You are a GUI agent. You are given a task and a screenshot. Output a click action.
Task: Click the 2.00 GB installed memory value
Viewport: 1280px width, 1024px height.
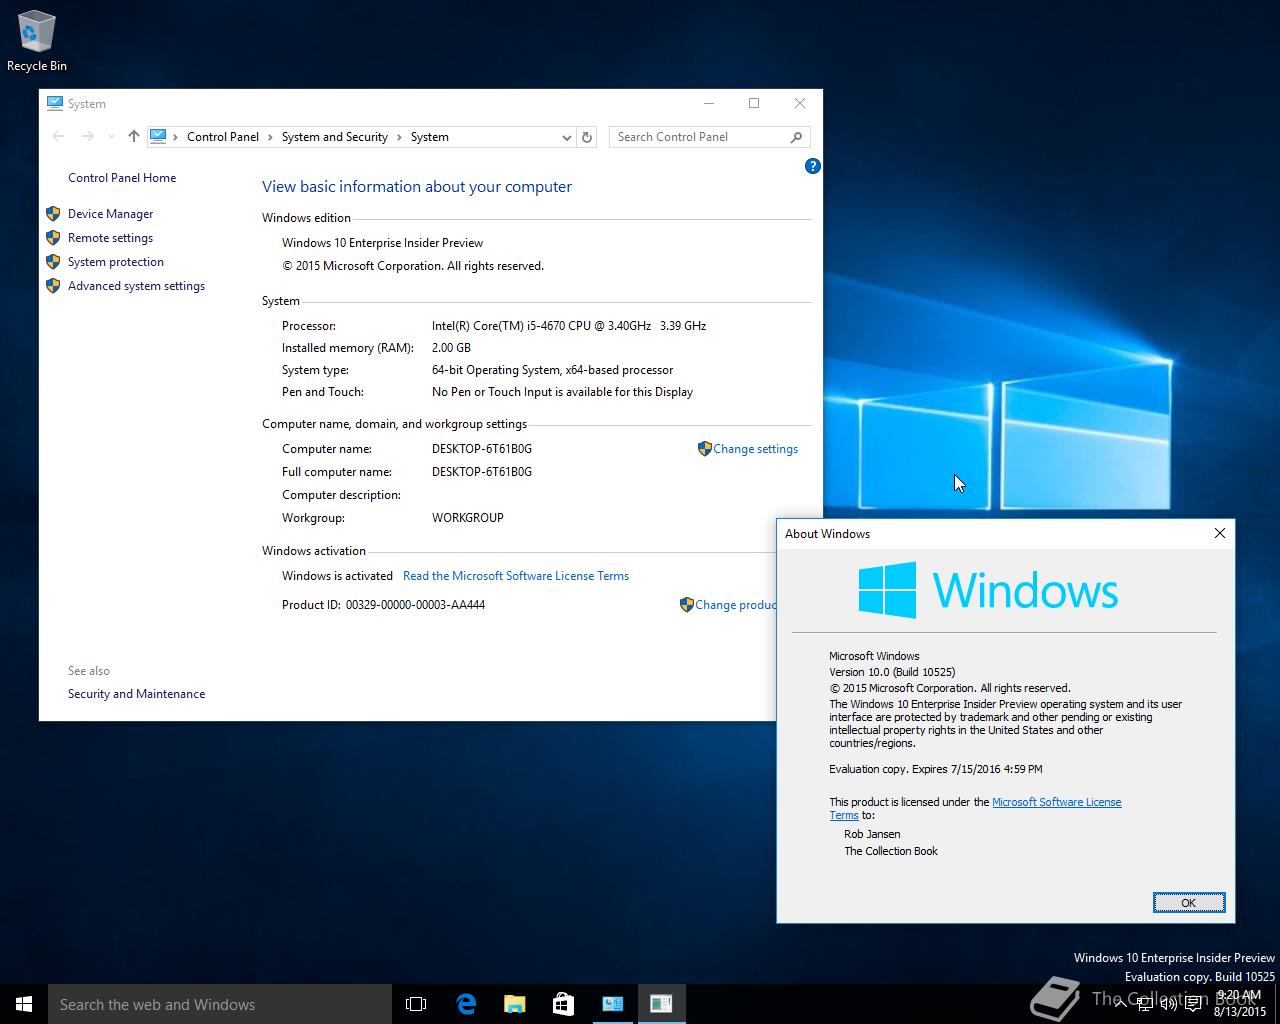click(451, 348)
